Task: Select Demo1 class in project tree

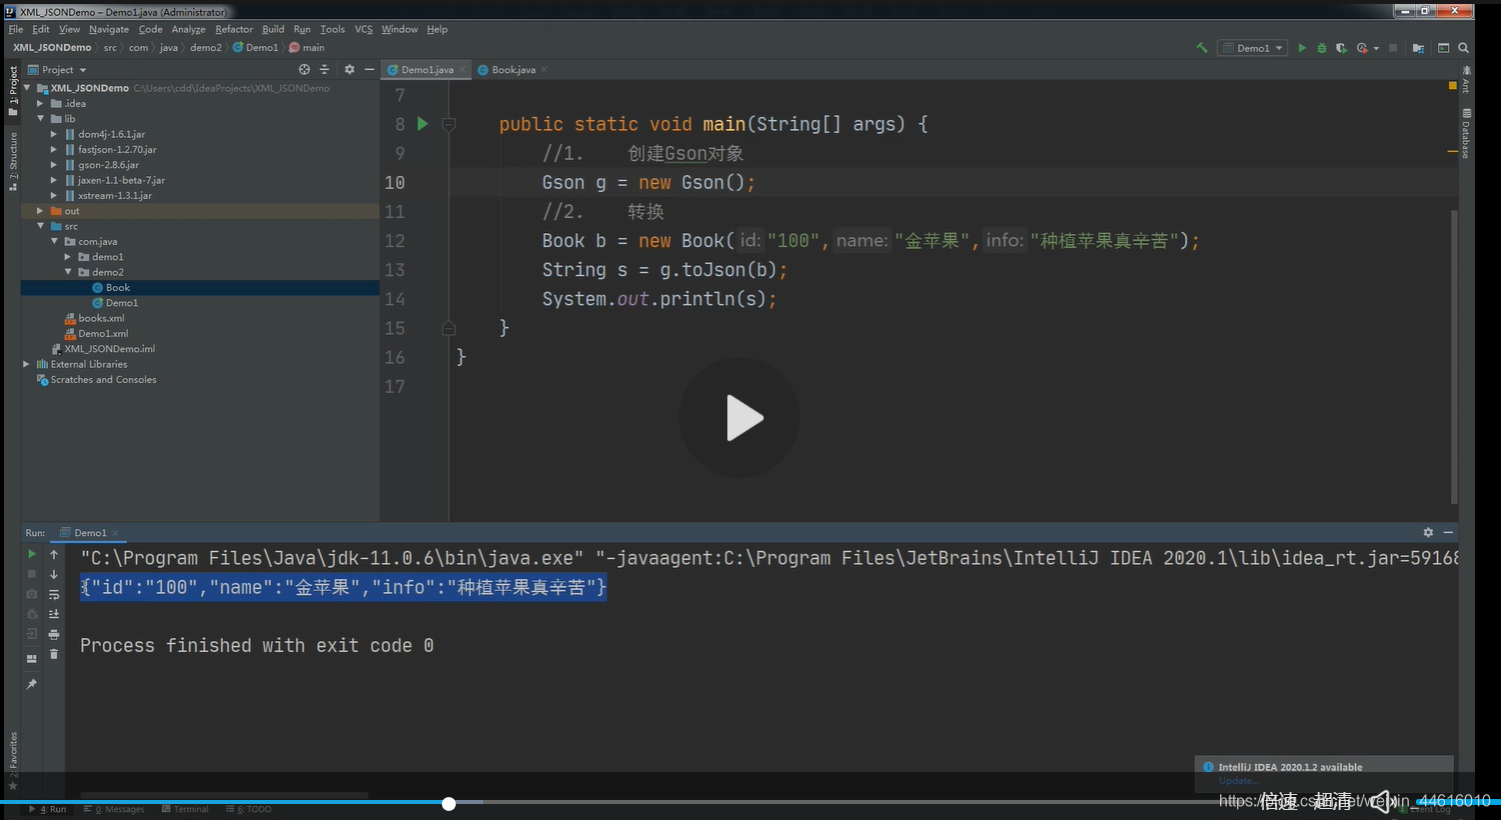Action: click(x=122, y=303)
